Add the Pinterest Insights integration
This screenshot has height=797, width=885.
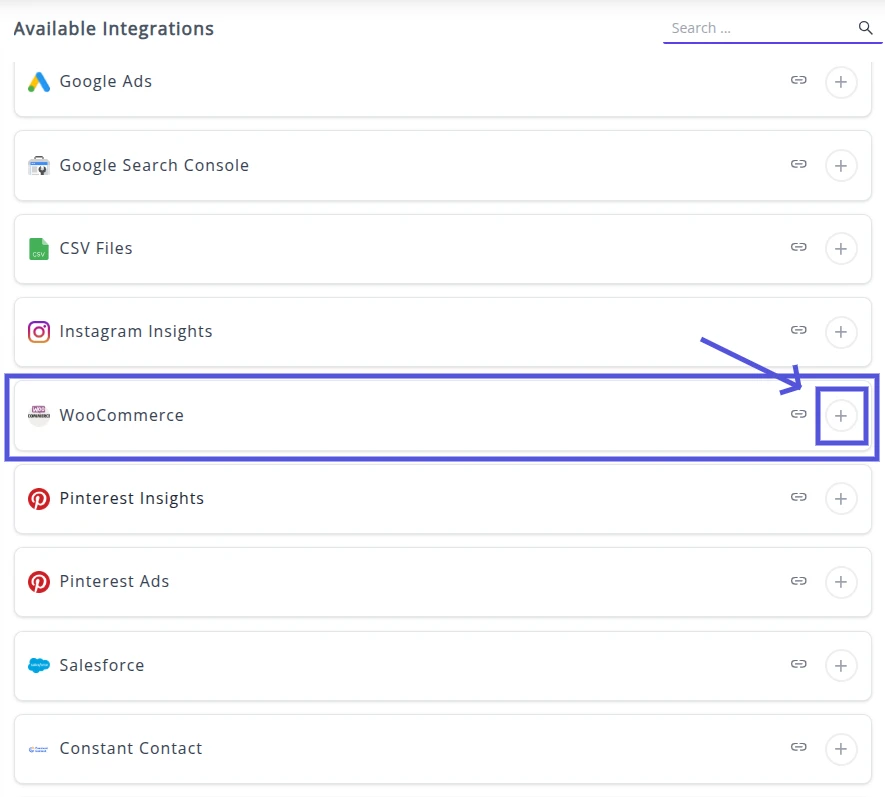(841, 498)
